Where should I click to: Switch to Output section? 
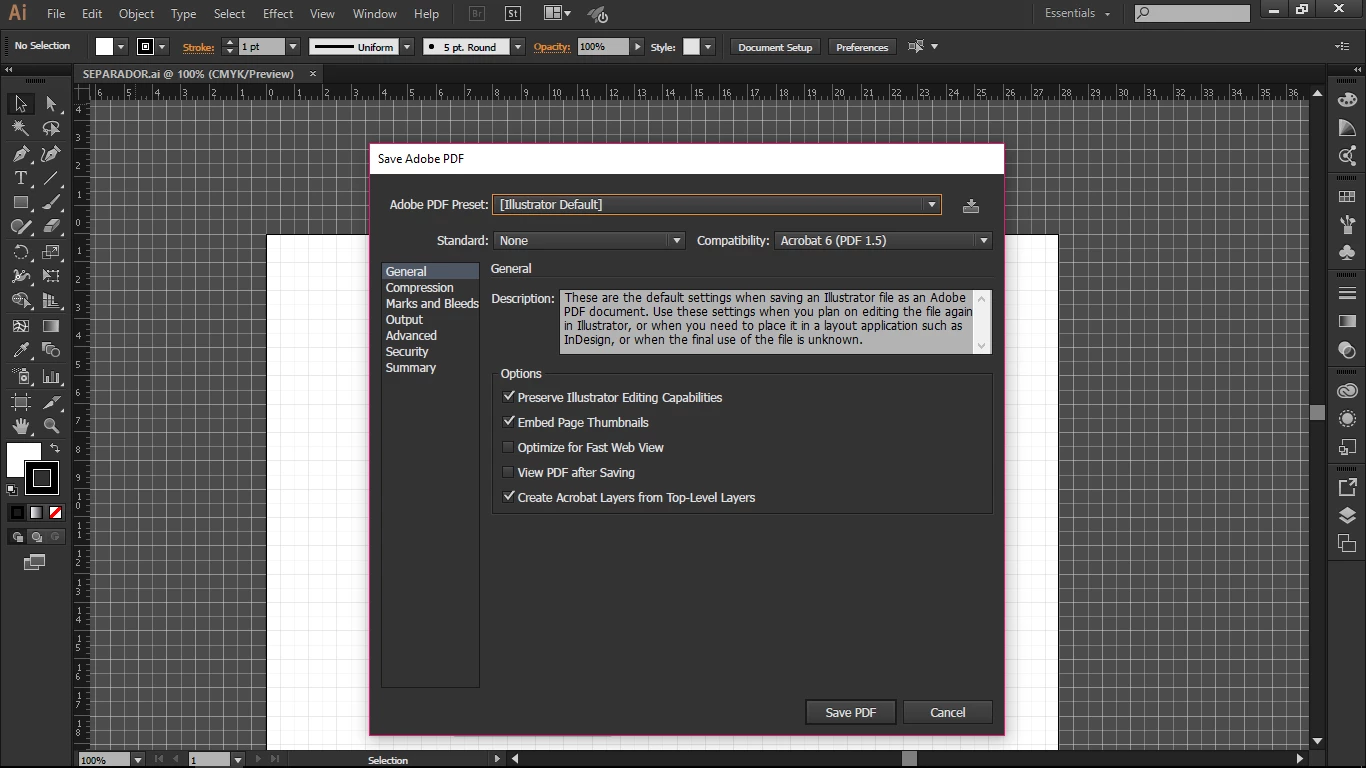click(x=404, y=319)
